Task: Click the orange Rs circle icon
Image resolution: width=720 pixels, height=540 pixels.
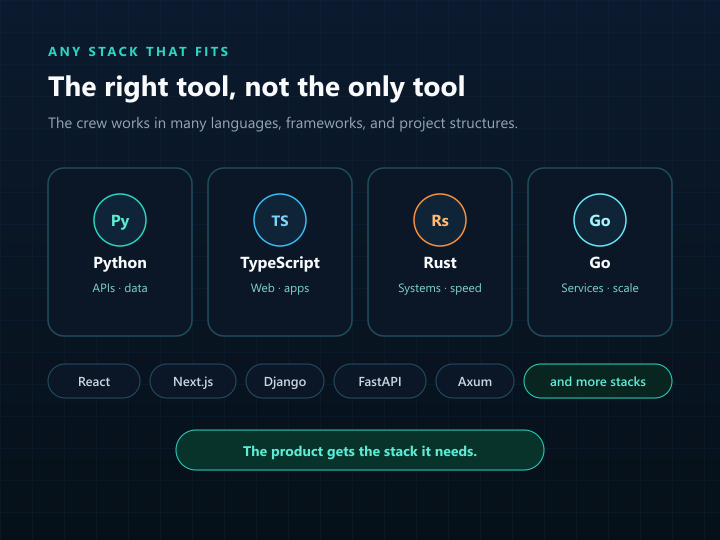Action: click(x=440, y=220)
